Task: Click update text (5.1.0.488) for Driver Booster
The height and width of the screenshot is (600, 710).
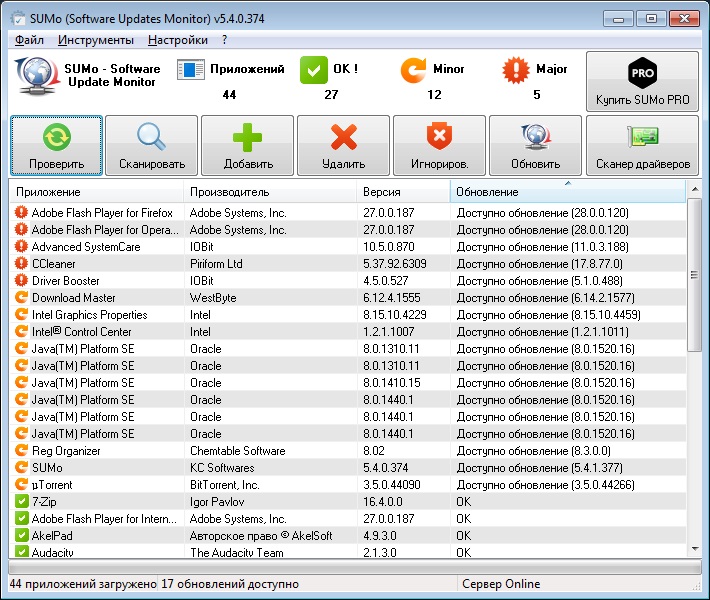Action: tap(539, 281)
